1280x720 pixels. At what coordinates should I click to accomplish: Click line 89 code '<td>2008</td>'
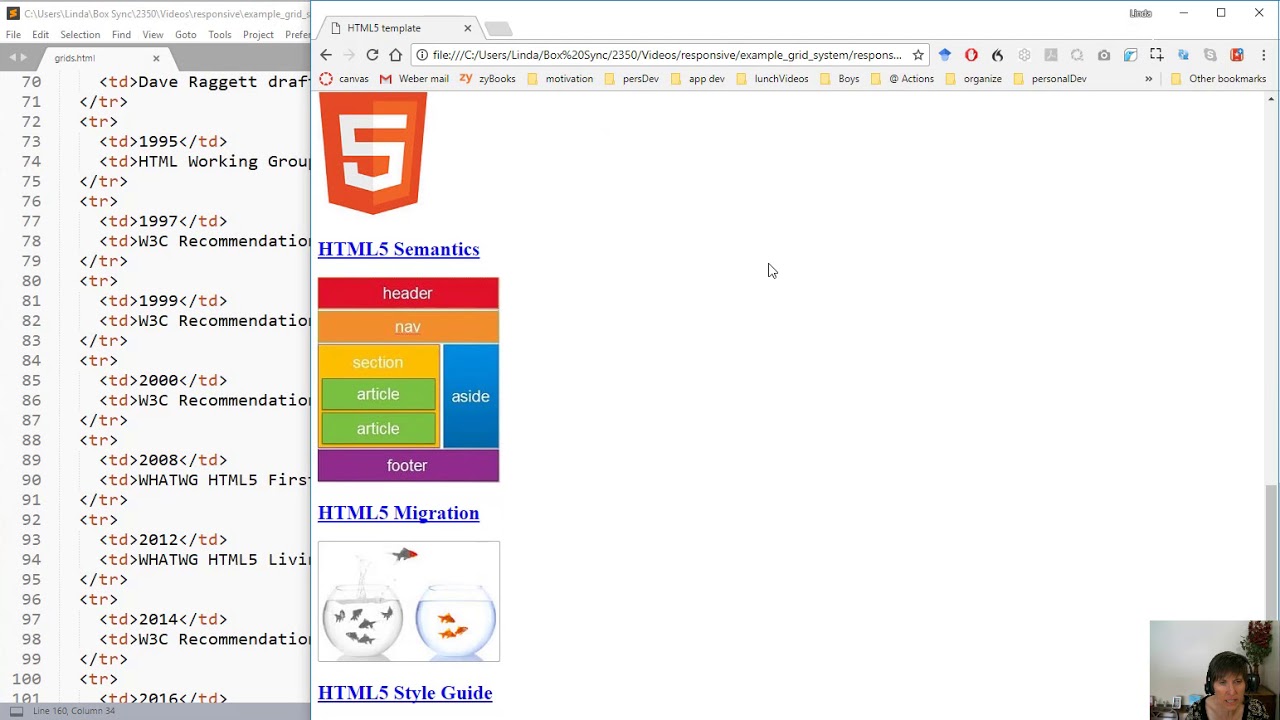coord(163,460)
